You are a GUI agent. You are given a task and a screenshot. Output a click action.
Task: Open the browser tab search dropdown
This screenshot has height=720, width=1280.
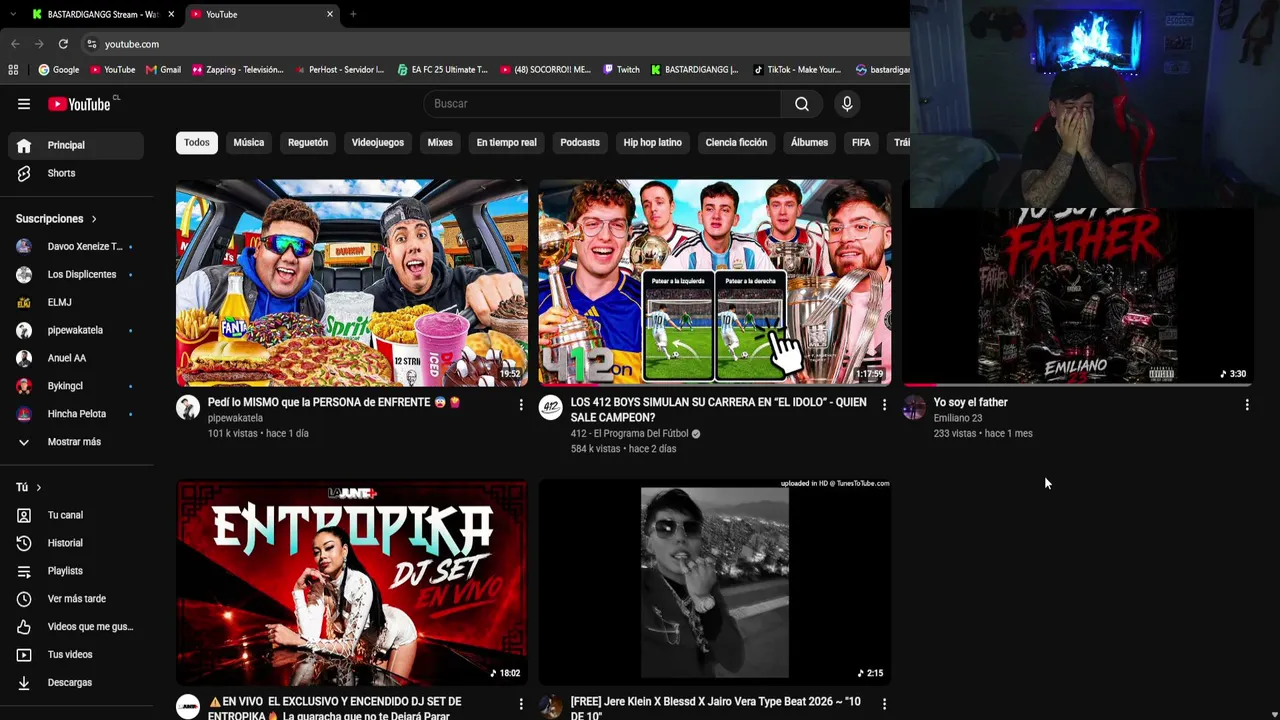(12, 14)
